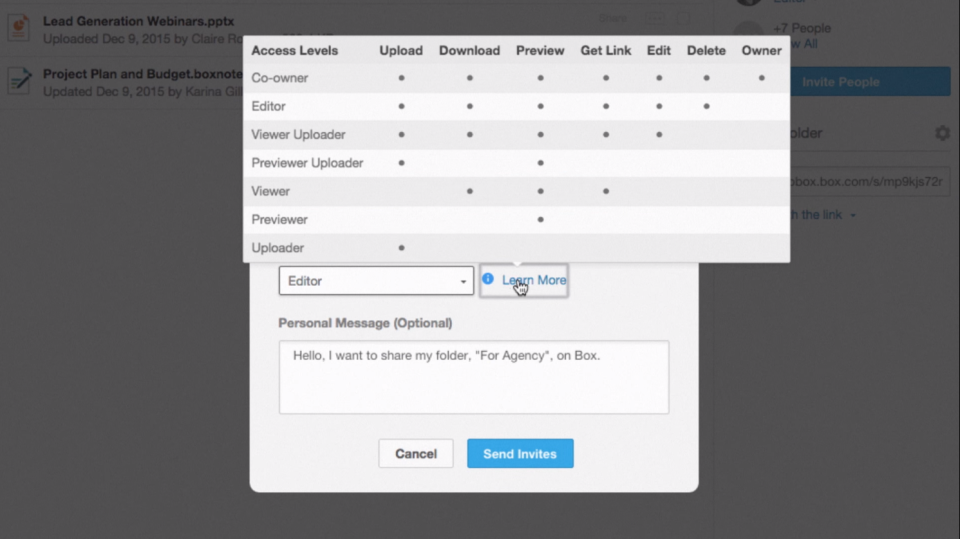960x539 pixels.
Task: Click the Learn More link
Action: (534, 280)
